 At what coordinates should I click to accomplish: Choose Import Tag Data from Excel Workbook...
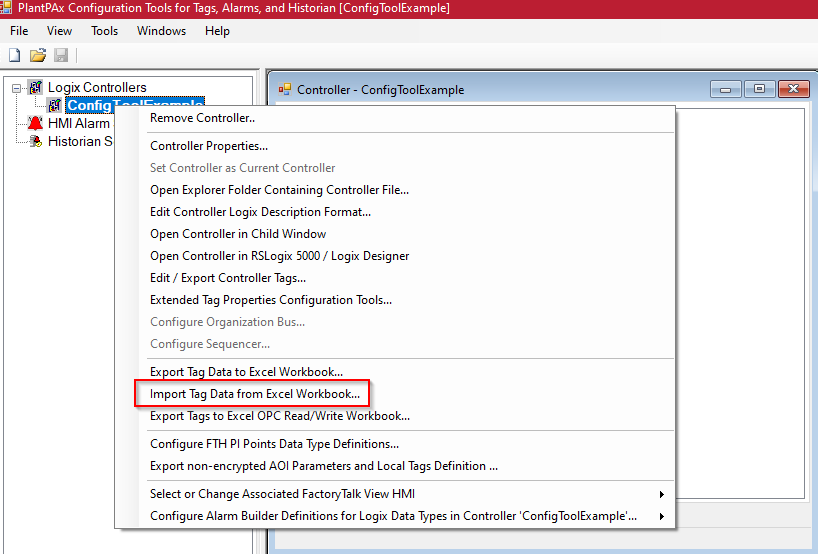click(x=255, y=394)
